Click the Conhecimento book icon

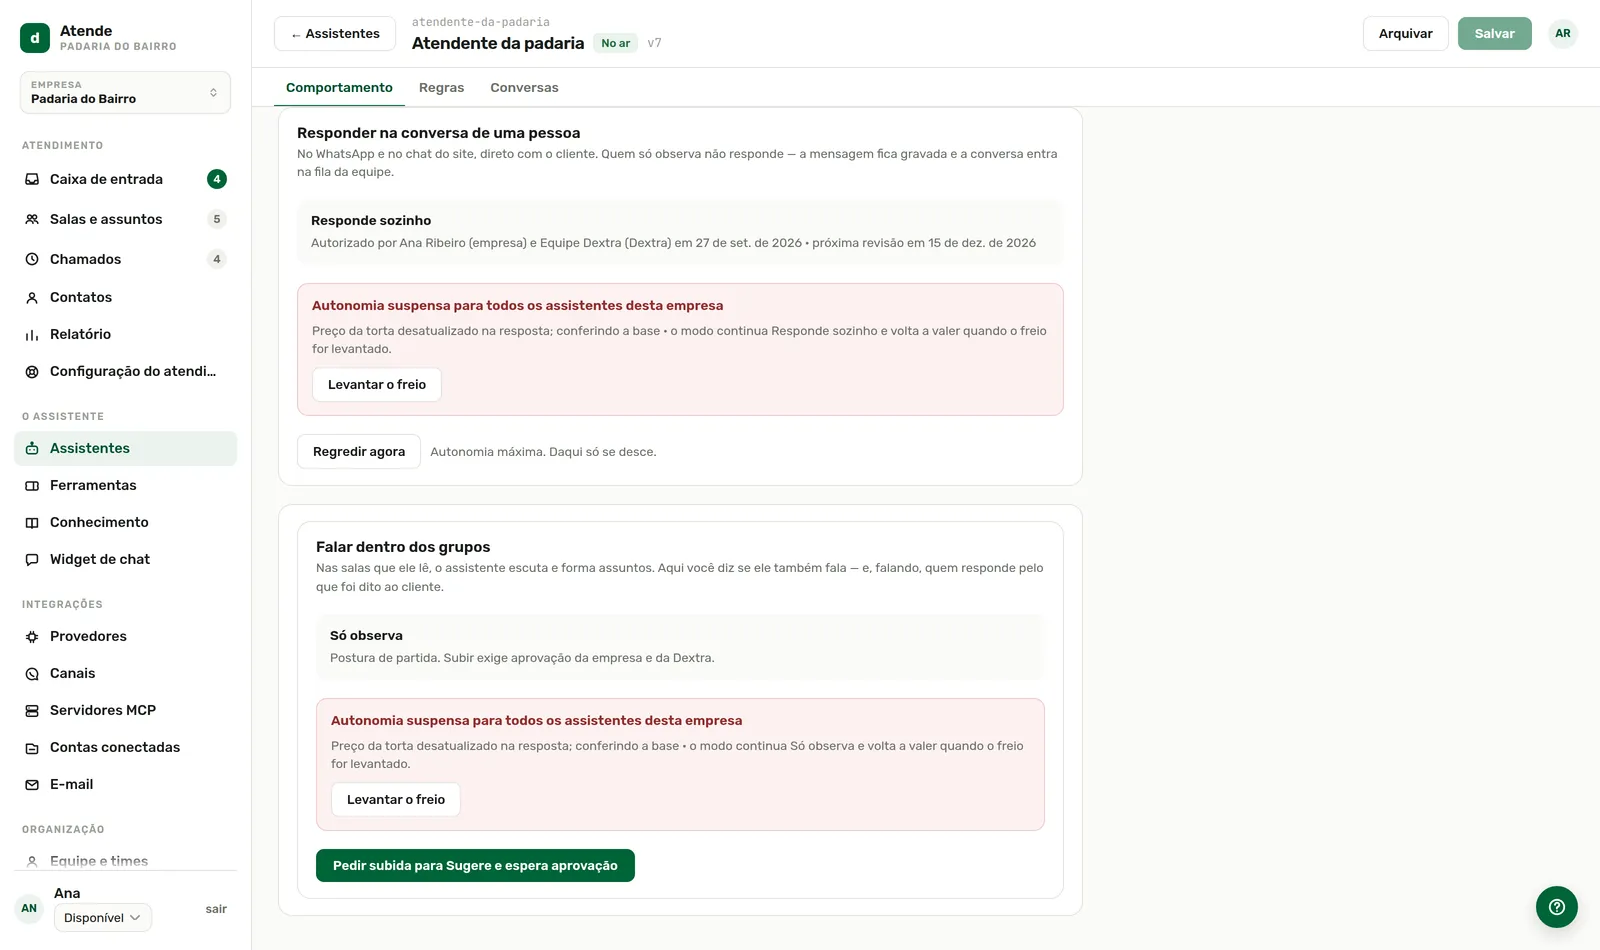(x=32, y=522)
